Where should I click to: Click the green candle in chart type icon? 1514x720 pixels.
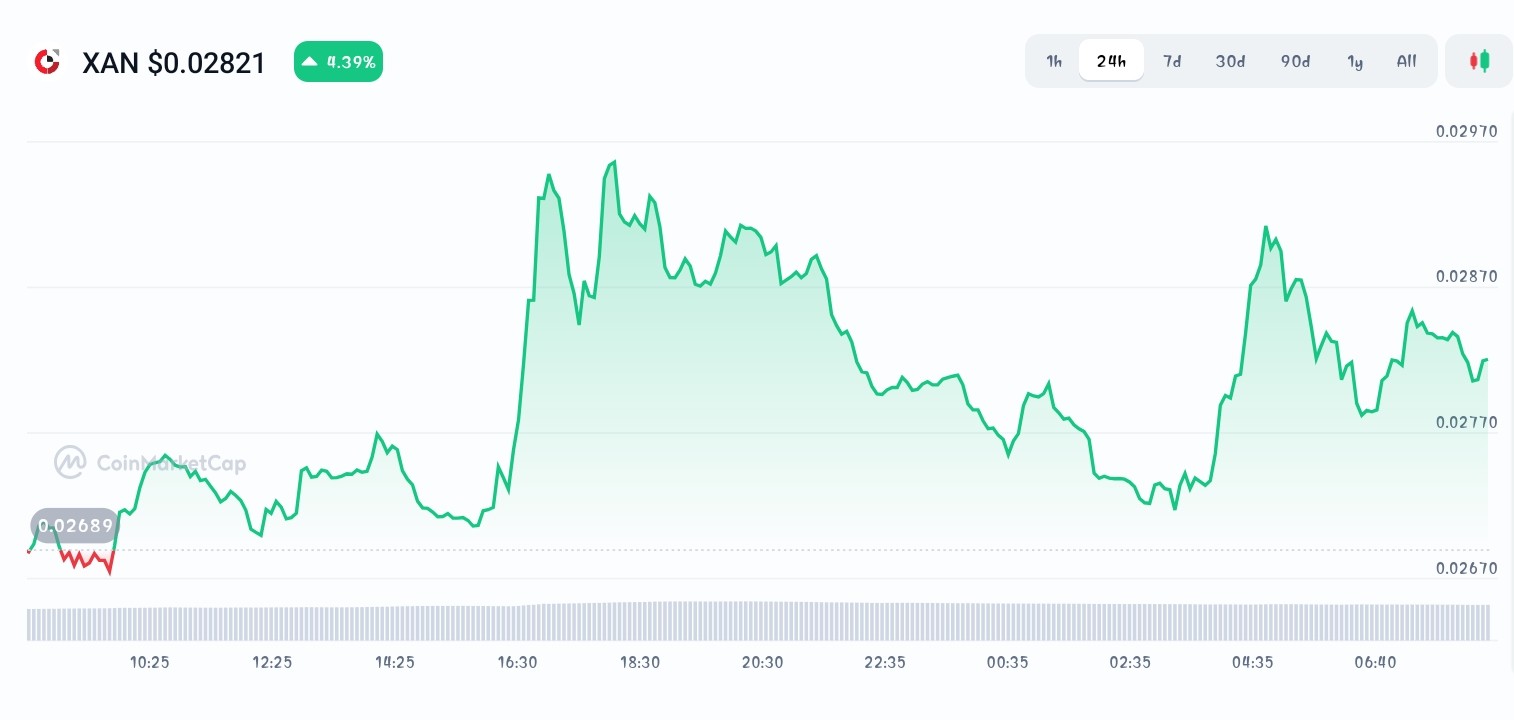point(1484,61)
